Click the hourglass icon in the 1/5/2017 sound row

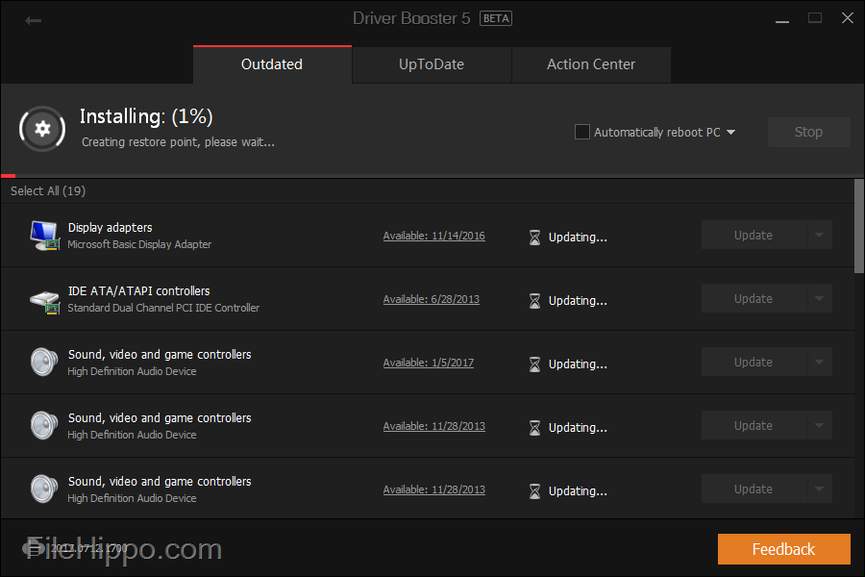(x=535, y=364)
